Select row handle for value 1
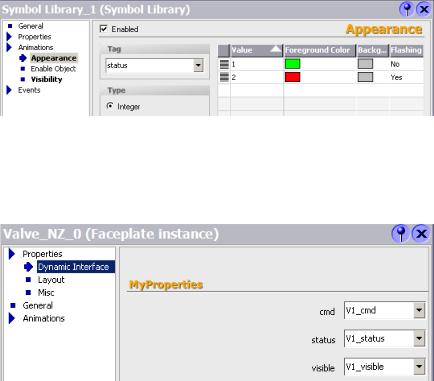The image size is (434, 381). click(224, 64)
